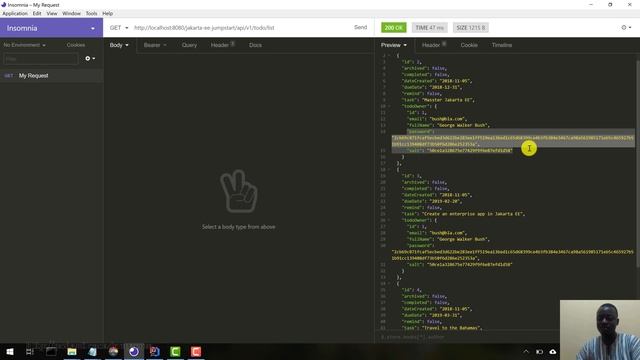This screenshot has width=640, height=360.
Task: Click the request URL field
Action: point(241,28)
